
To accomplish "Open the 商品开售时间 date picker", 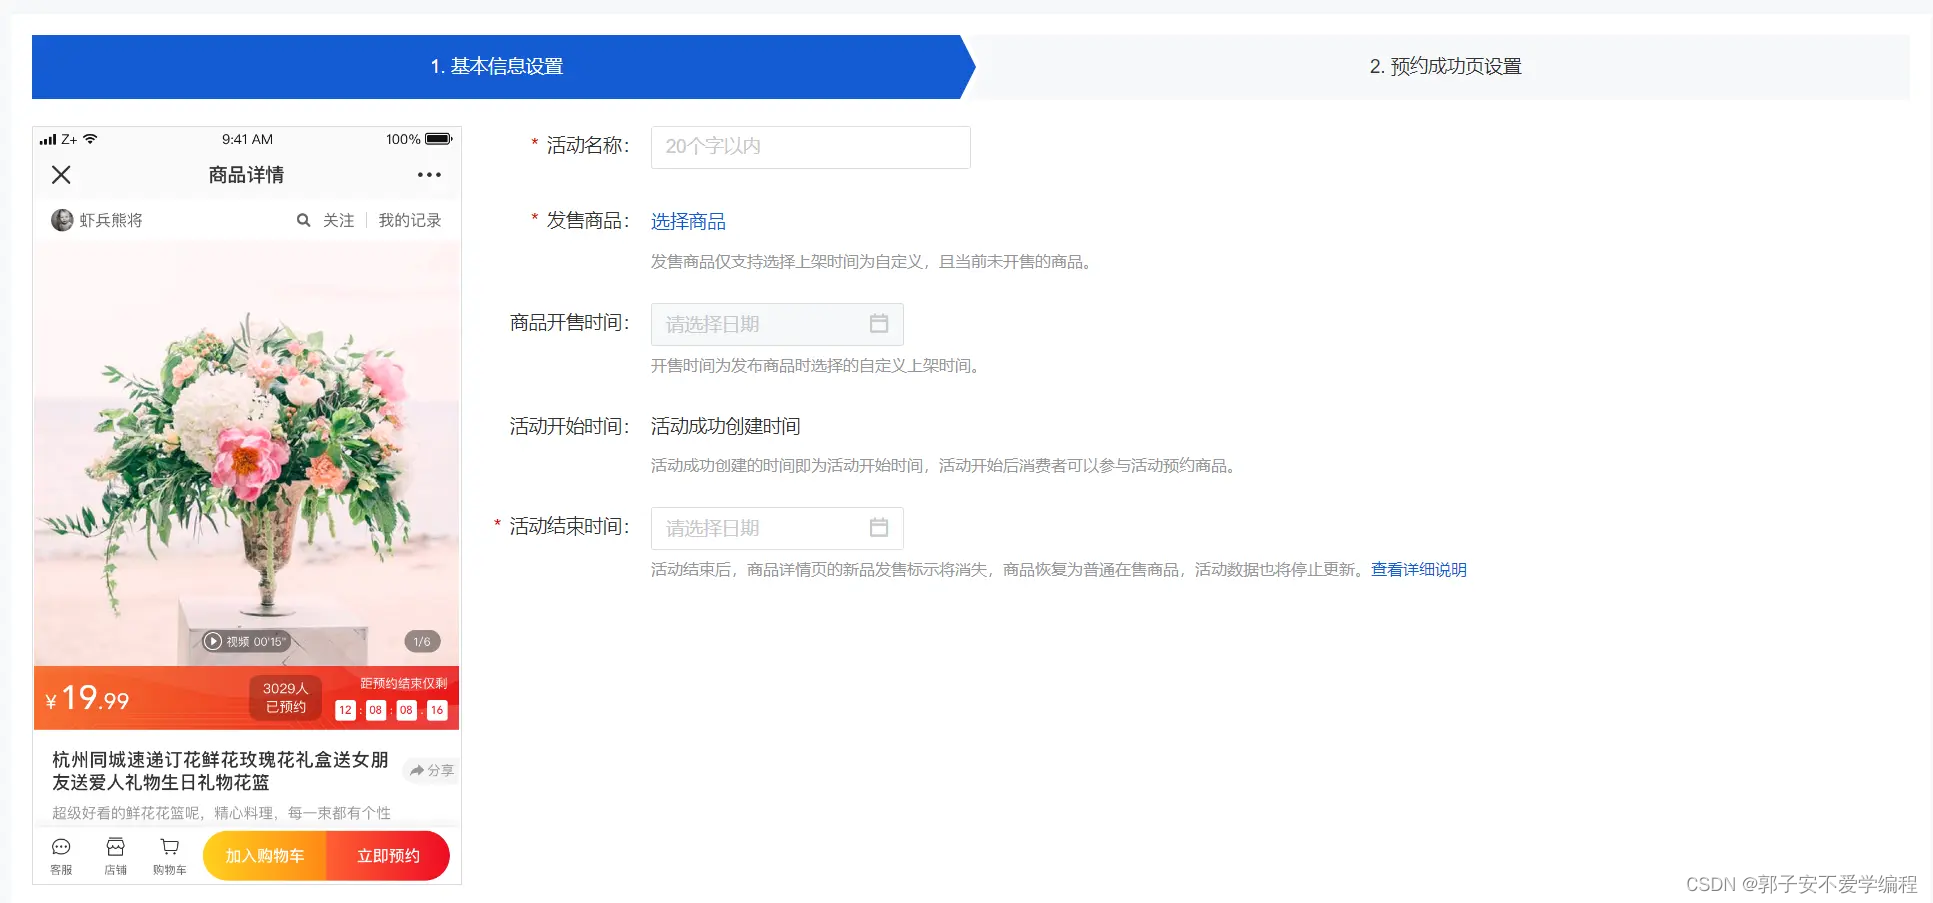I will click(777, 324).
